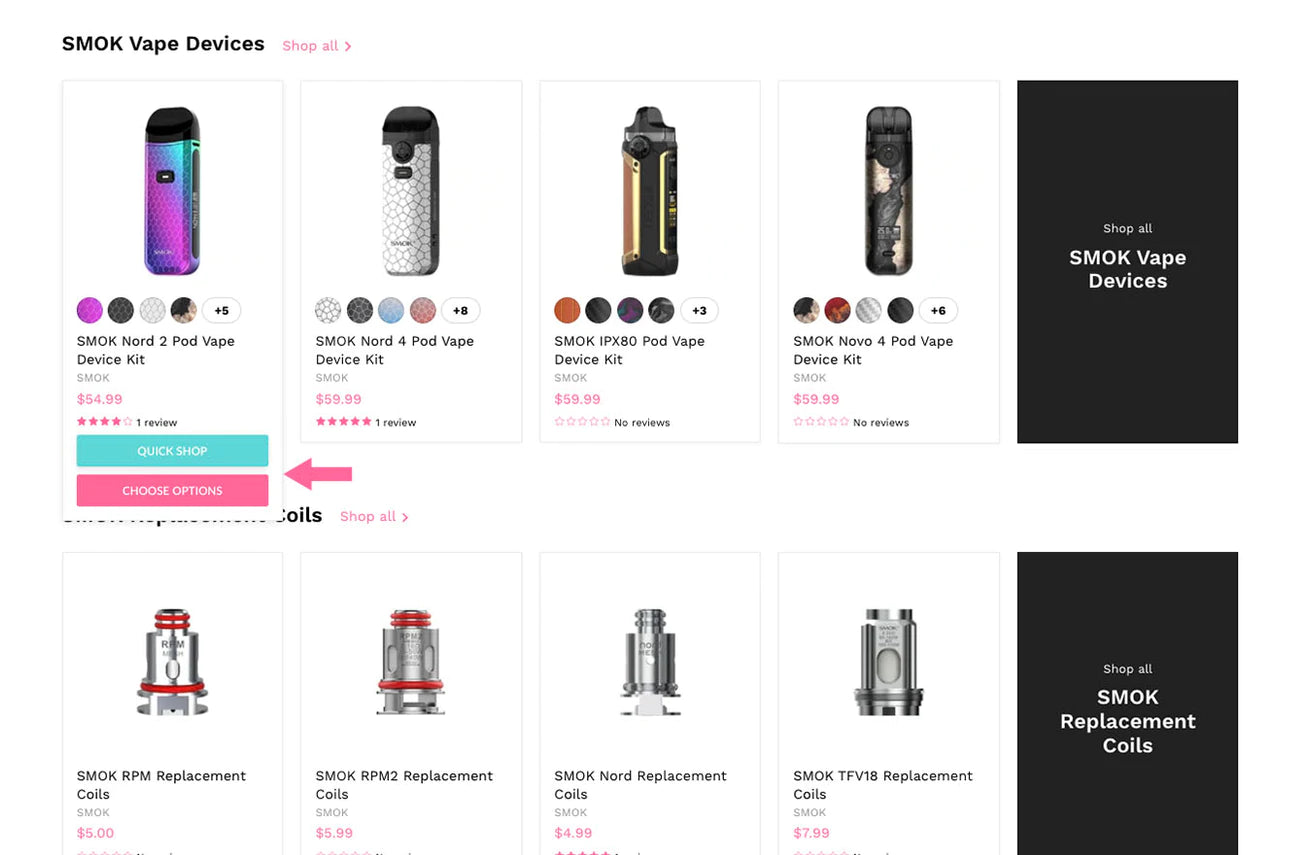Image resolution: width=1310 pixels, height=855 pixels.
Task: Show the +8 more colors on Nord 4
Action: pos(460,310)
